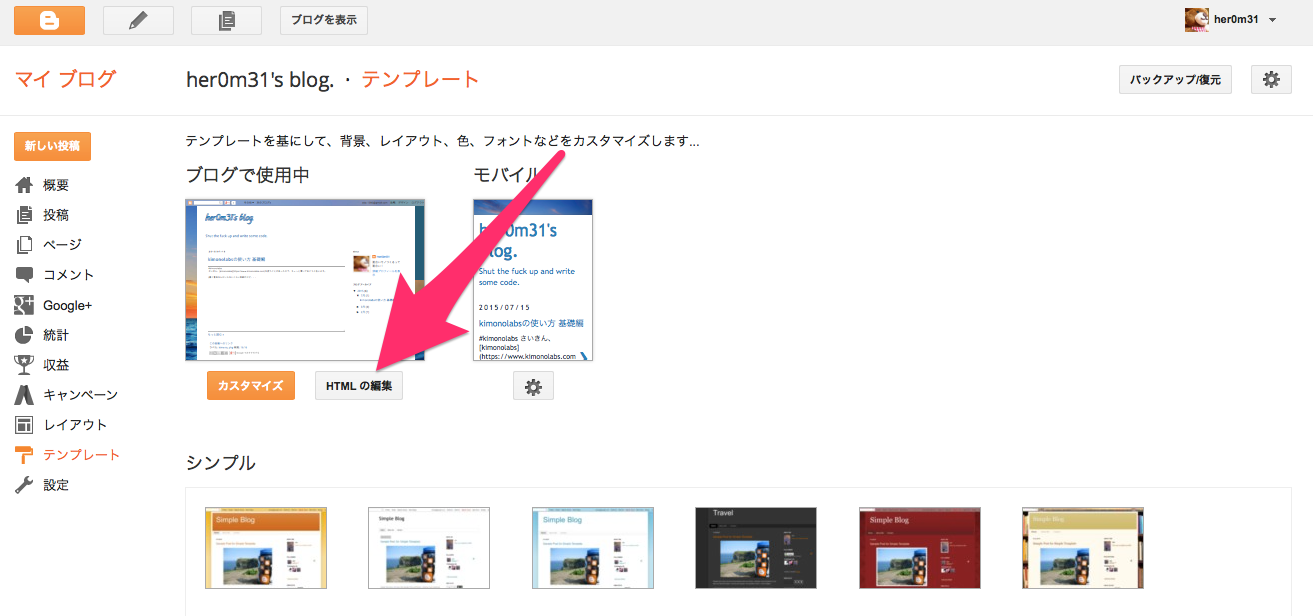The width and height of the screenshot is (1313, 616).
Task: Click the wrench 設定 icon in sidebar
Action: click(25, 485)
